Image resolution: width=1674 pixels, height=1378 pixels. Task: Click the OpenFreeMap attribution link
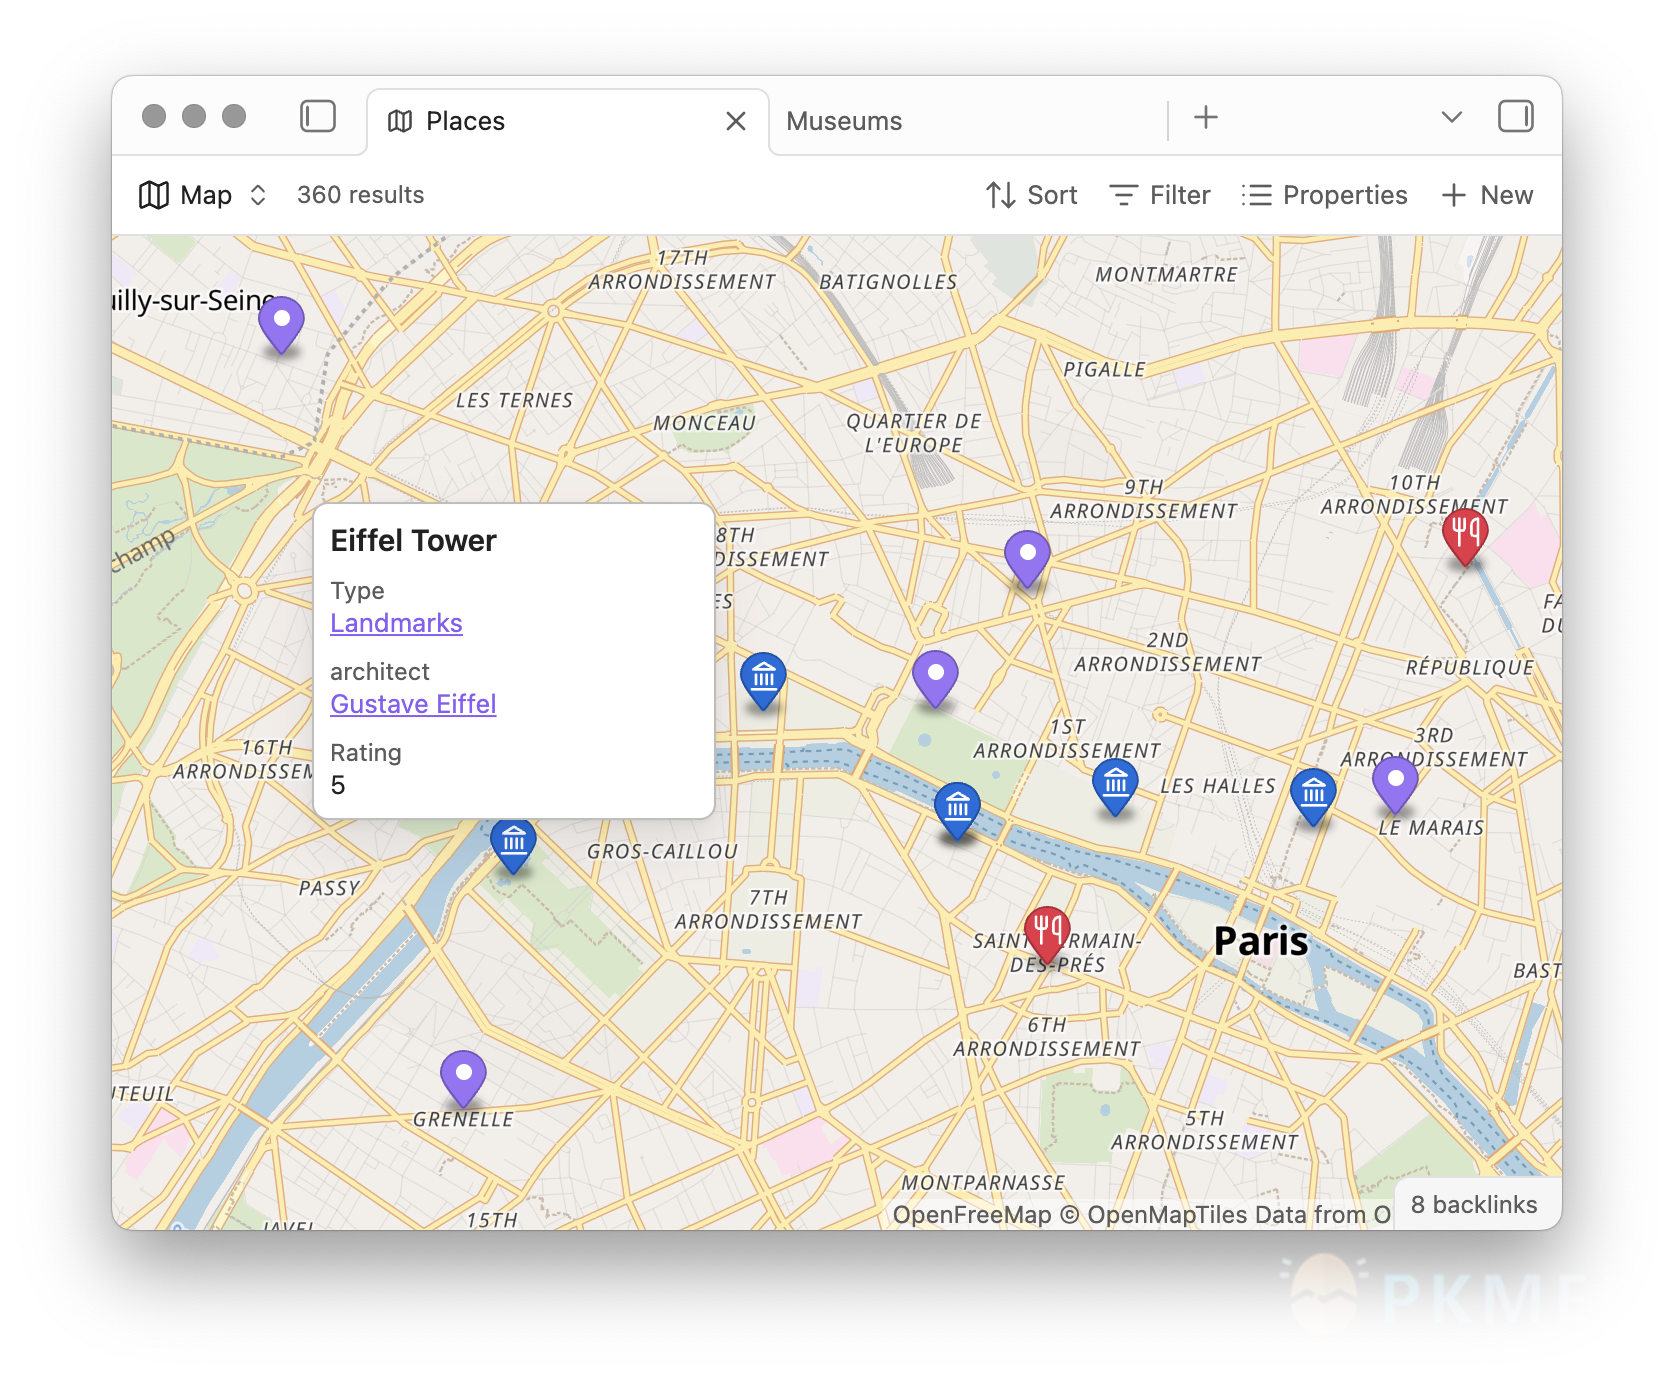click(x=971, y=1215)
